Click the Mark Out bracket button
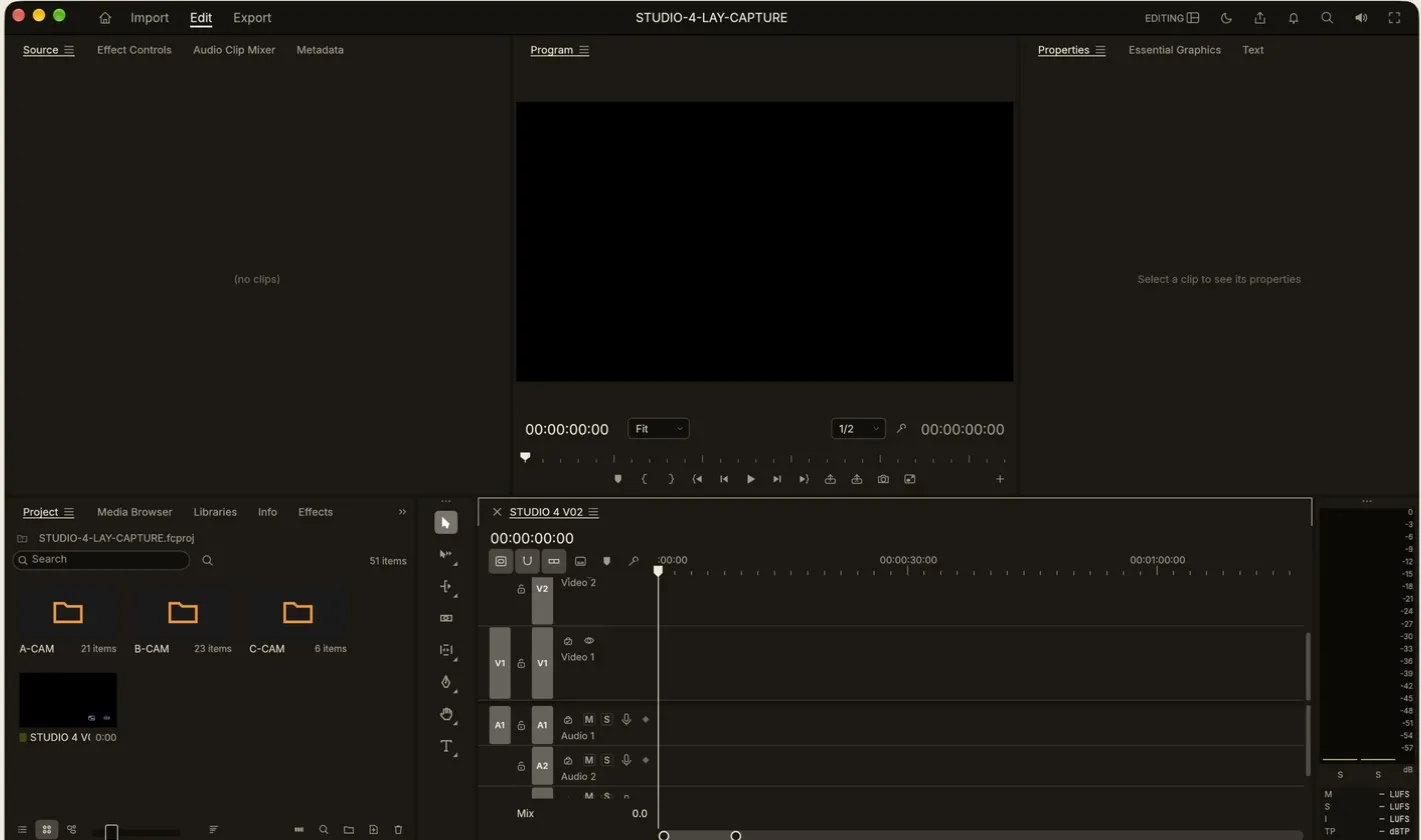 pos(671,479)
